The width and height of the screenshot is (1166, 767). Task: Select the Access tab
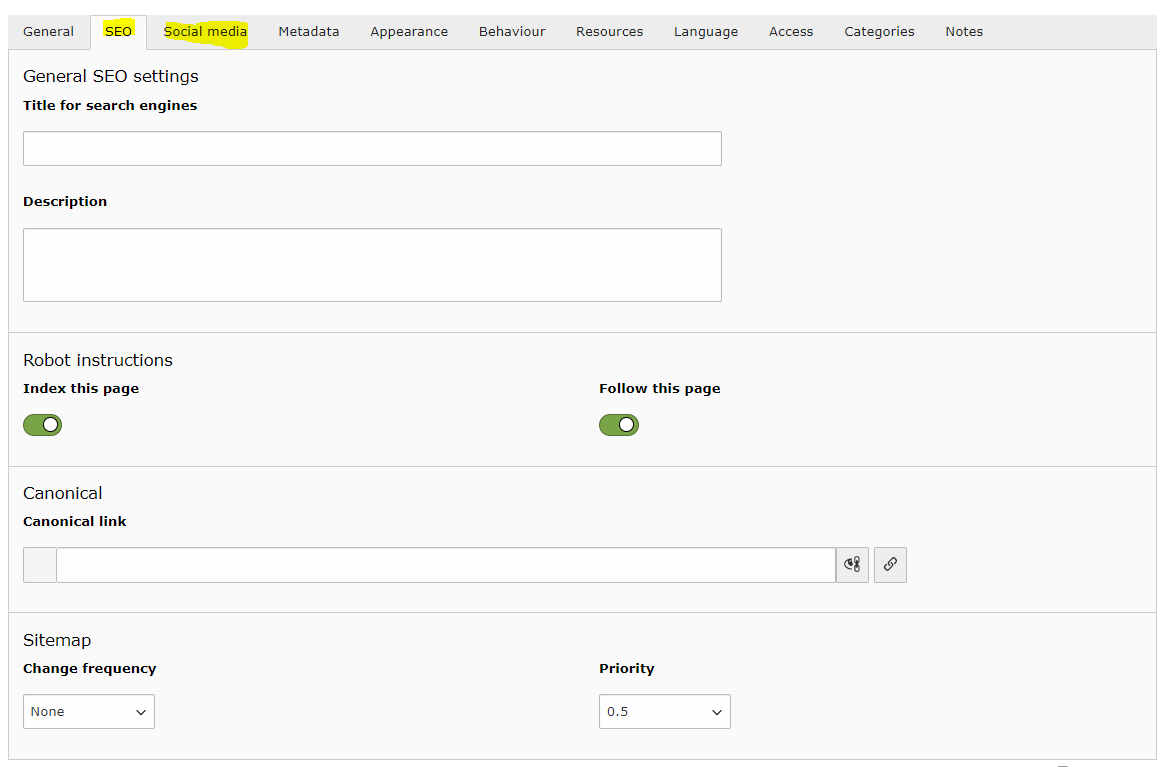[x=791, y=32]
